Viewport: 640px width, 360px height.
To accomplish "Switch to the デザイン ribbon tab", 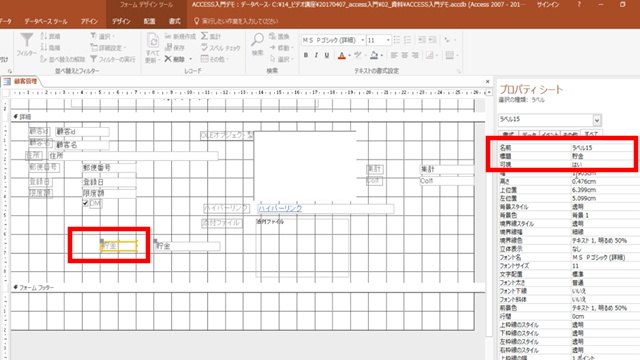I will pyautogui.click(x=121, y=21).
